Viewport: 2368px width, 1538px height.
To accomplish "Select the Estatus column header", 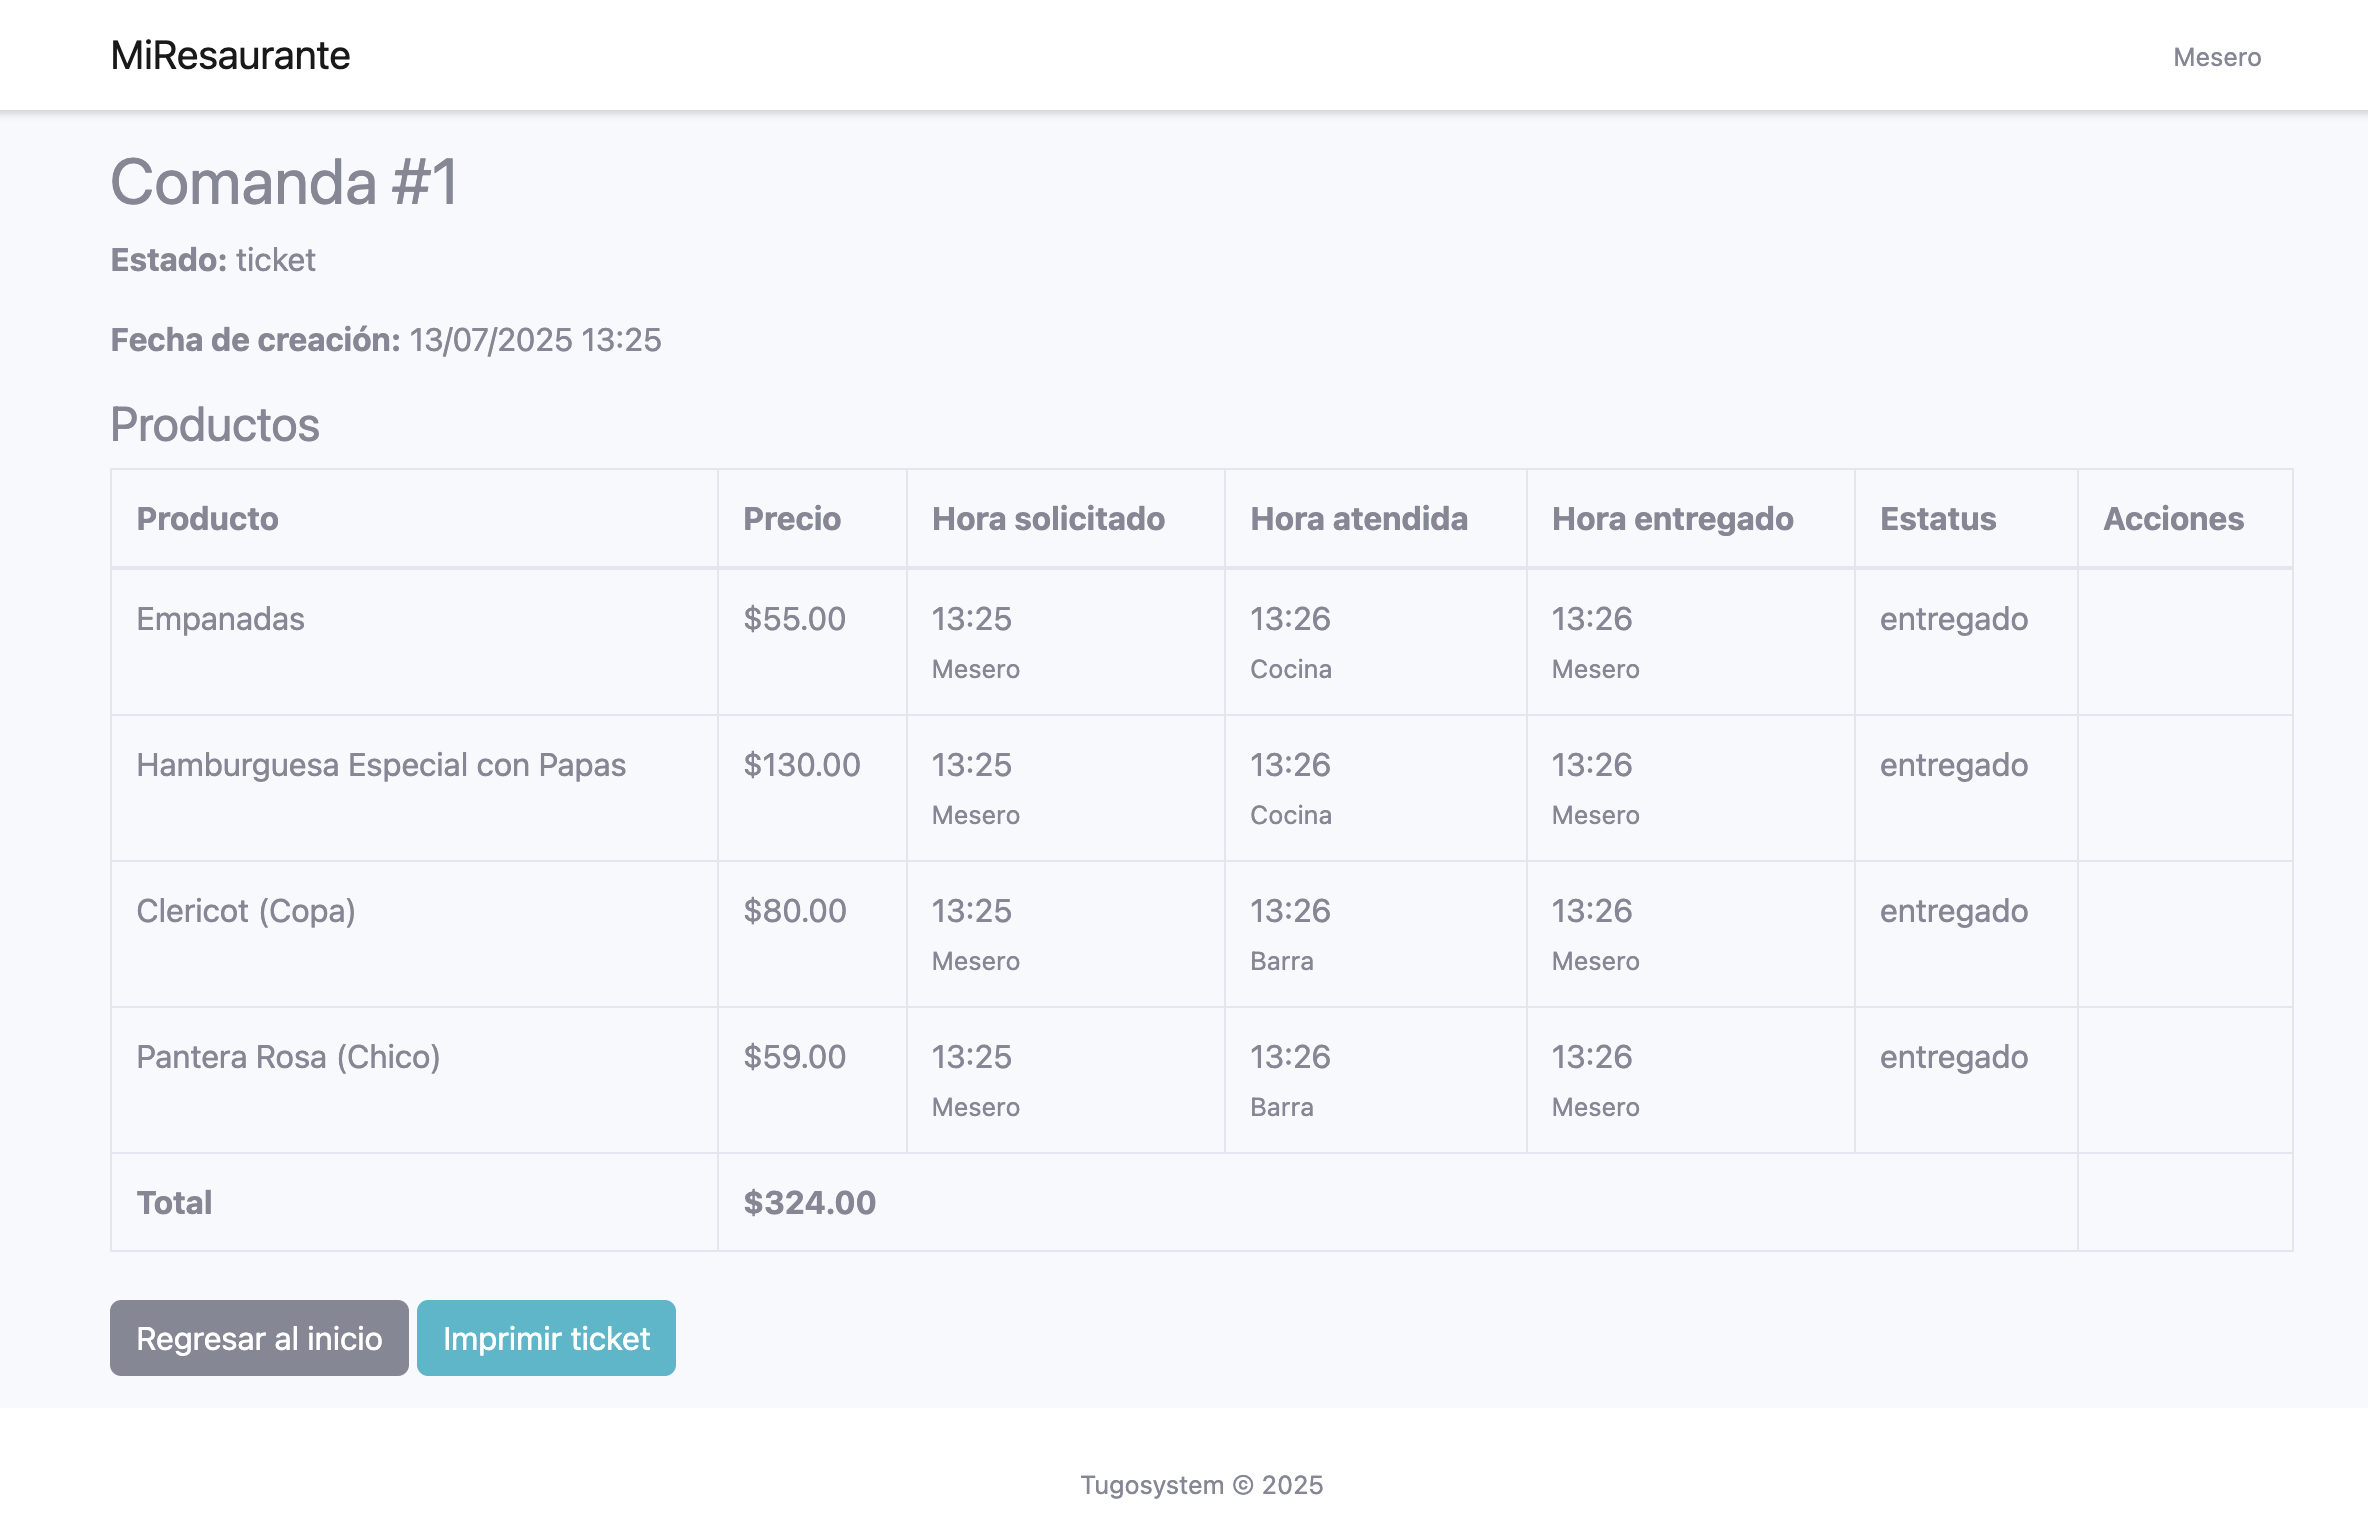I will click(x=1937, y=519).
